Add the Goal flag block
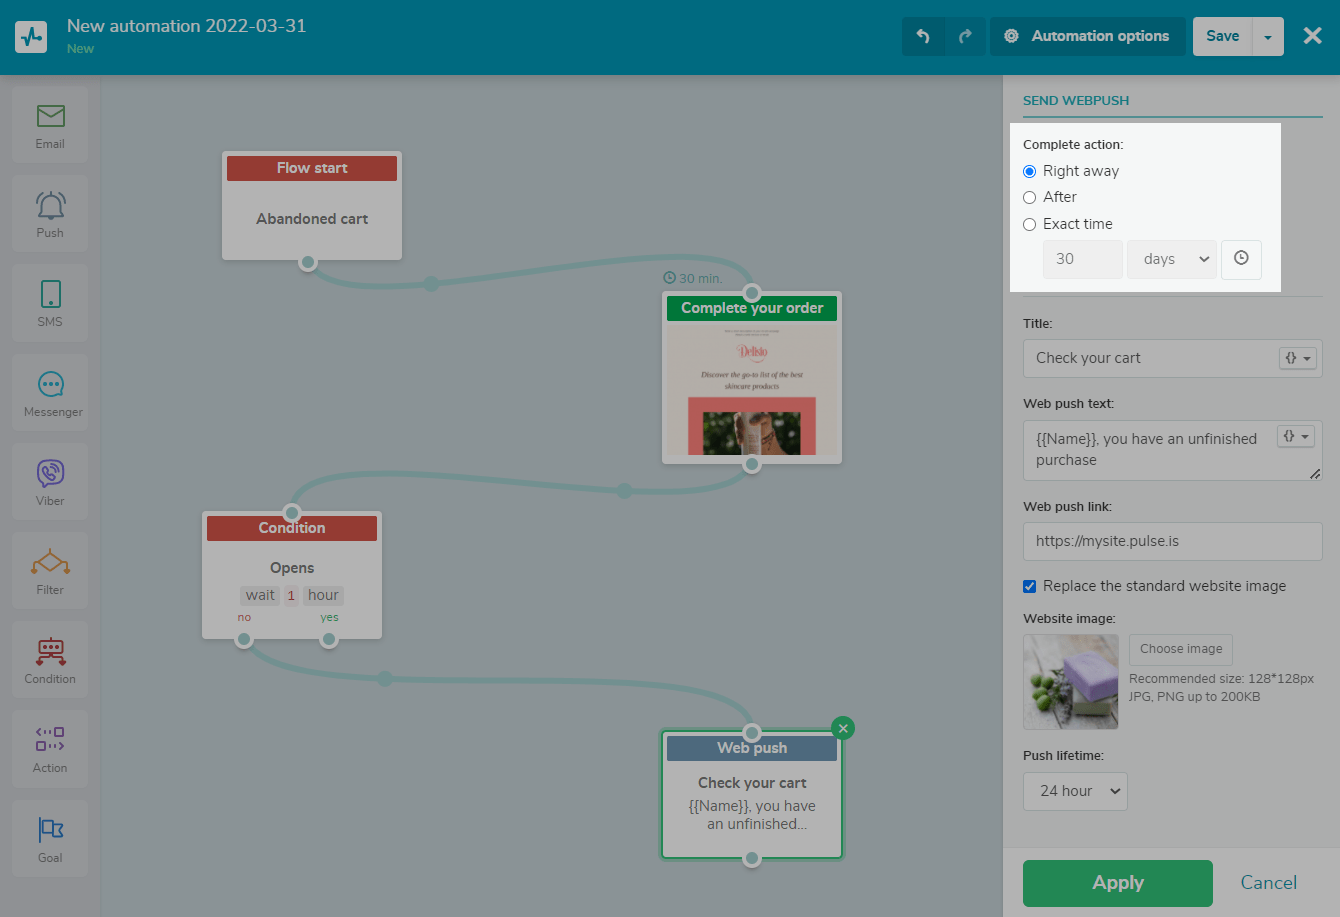Viewport: 1340px width, 917px height. [50, 839]
